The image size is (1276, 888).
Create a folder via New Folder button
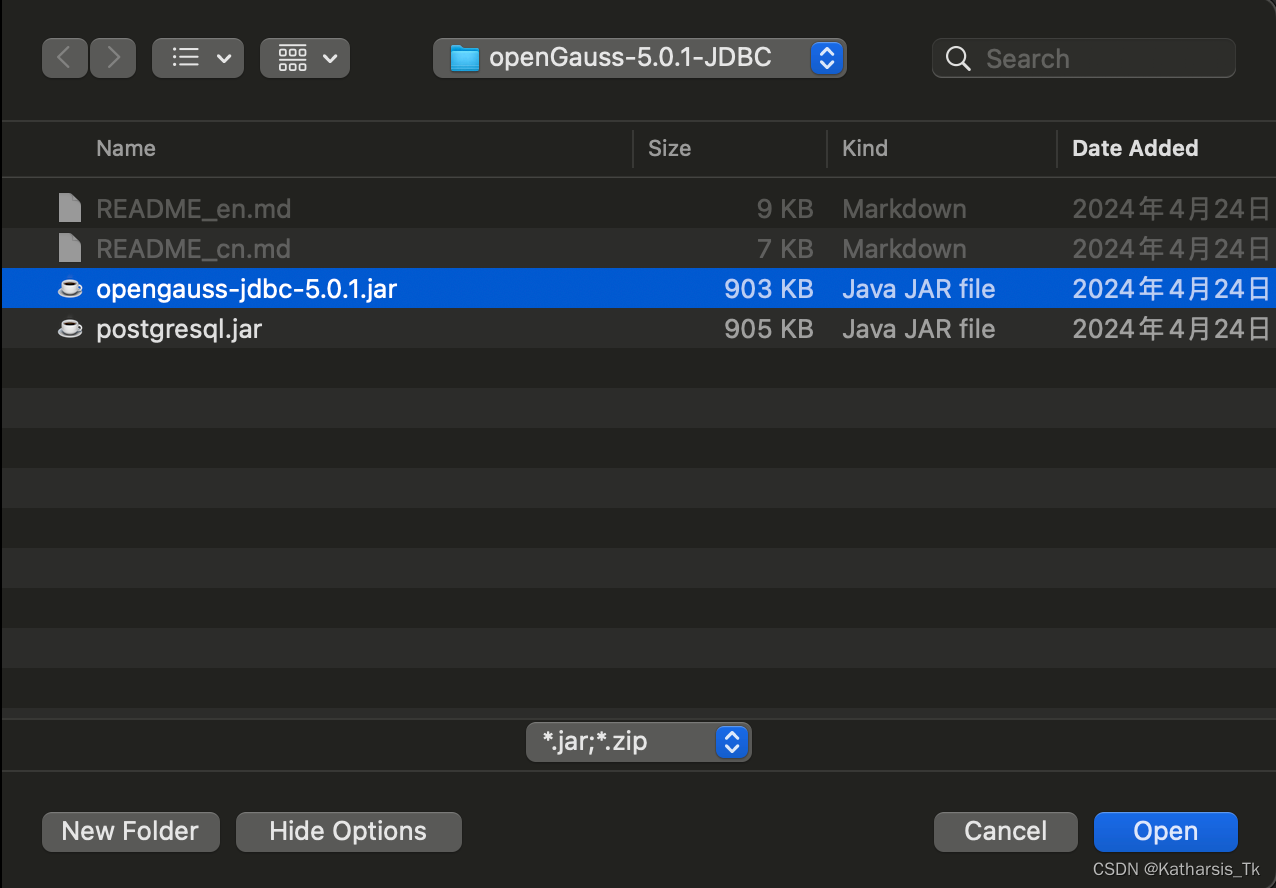(130, 831)
